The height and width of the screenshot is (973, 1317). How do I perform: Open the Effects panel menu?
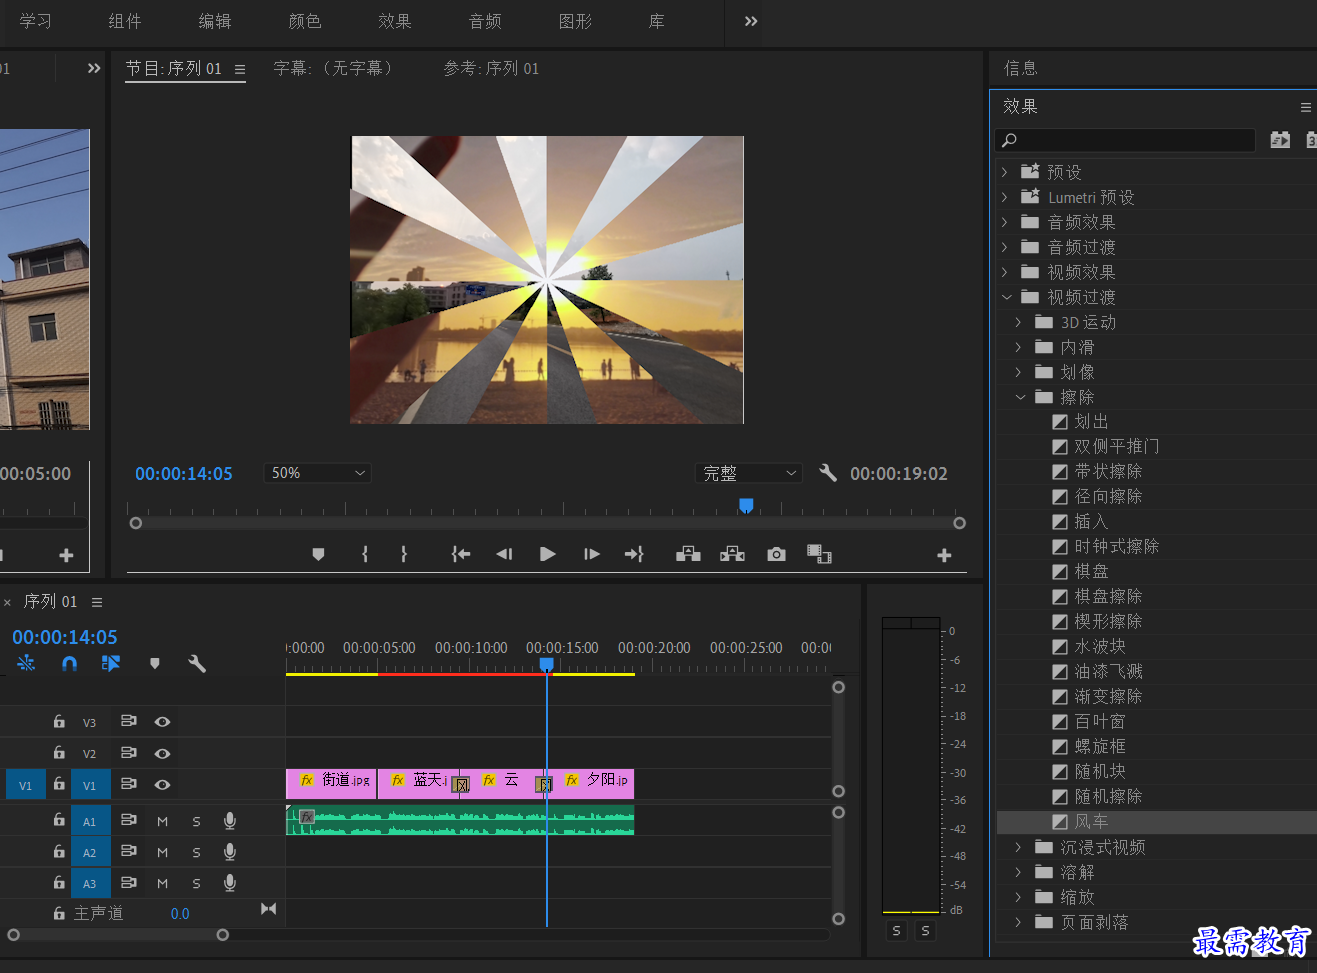click(x=1306, y=107)
